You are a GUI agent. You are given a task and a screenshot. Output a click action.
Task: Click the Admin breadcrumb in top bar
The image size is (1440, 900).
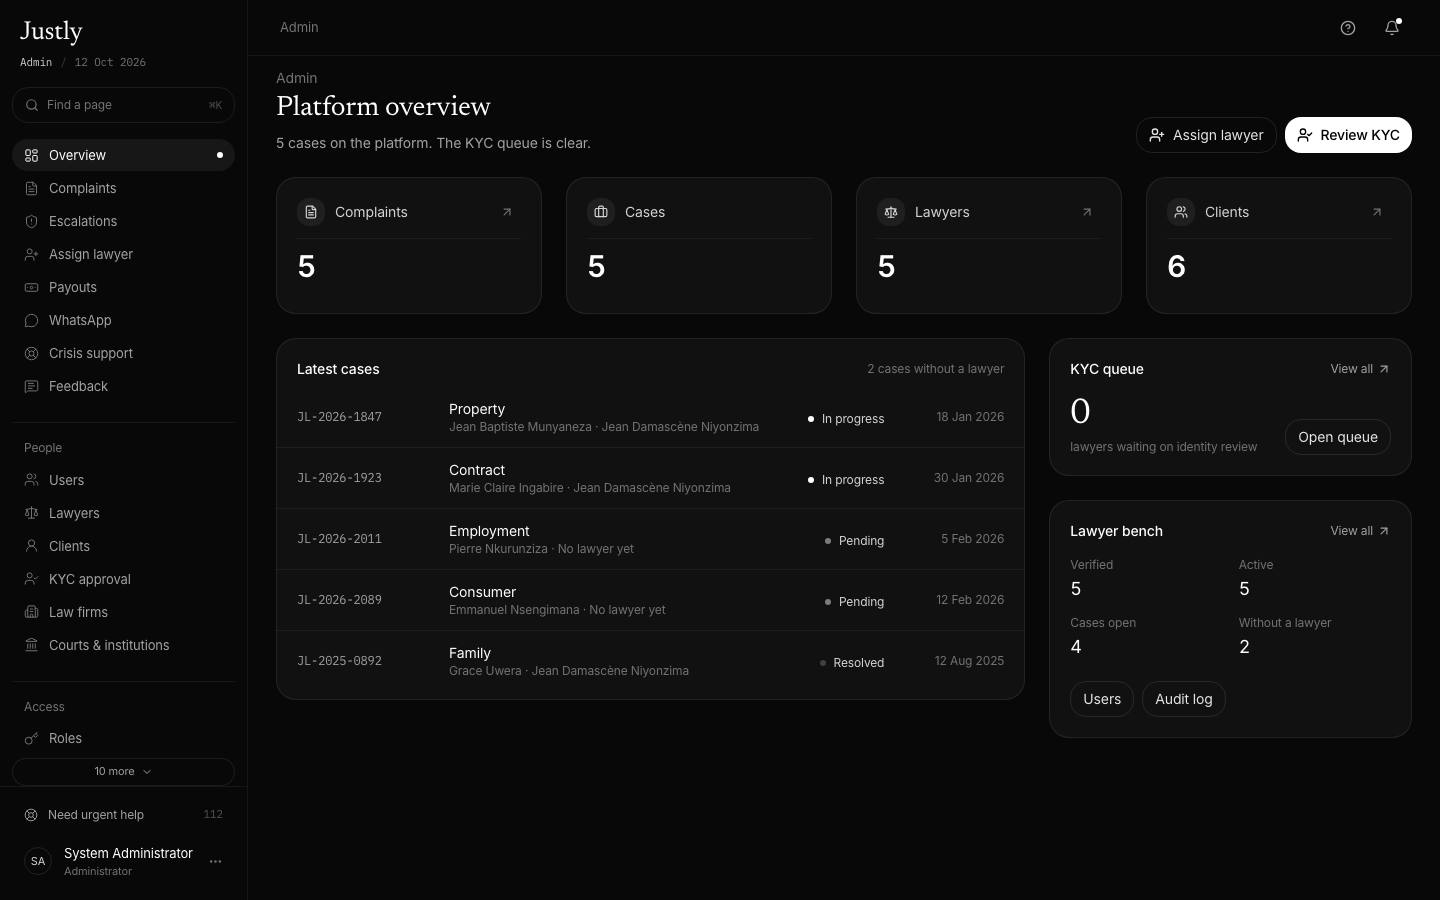[299, 27]
